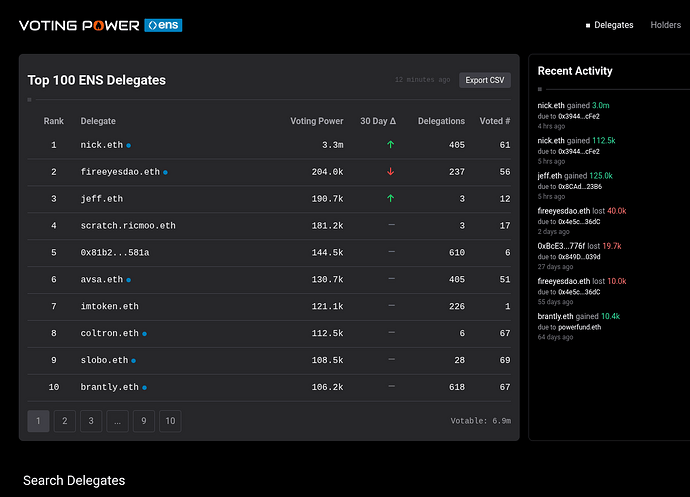Open delegate nick.eth in the table
The height and width of the screenshot is (497, 690).
(102, 145)
